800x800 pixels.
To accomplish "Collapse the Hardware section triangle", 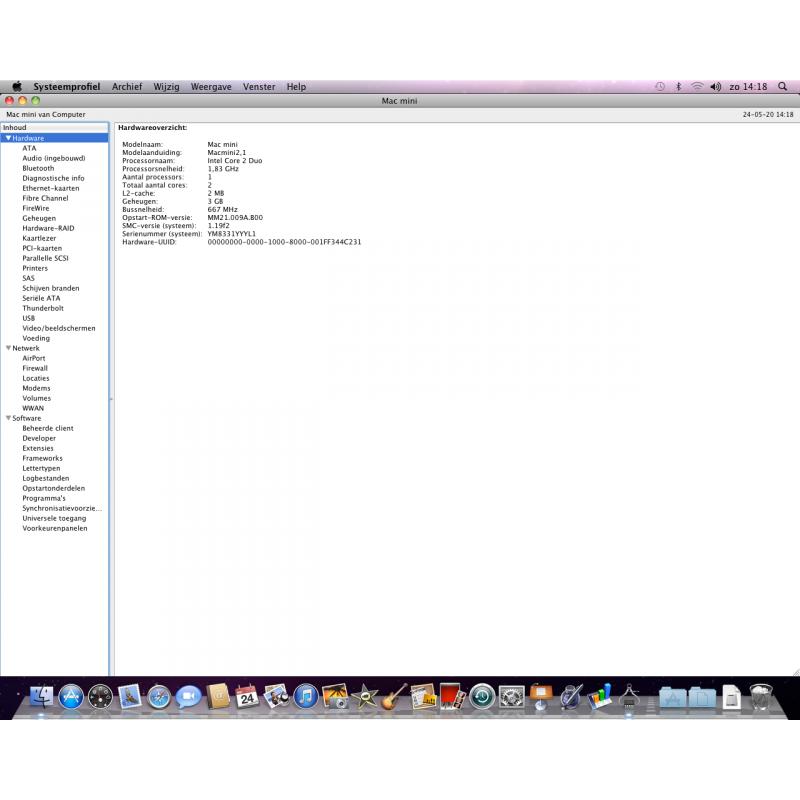I will (x=8, y=138).
